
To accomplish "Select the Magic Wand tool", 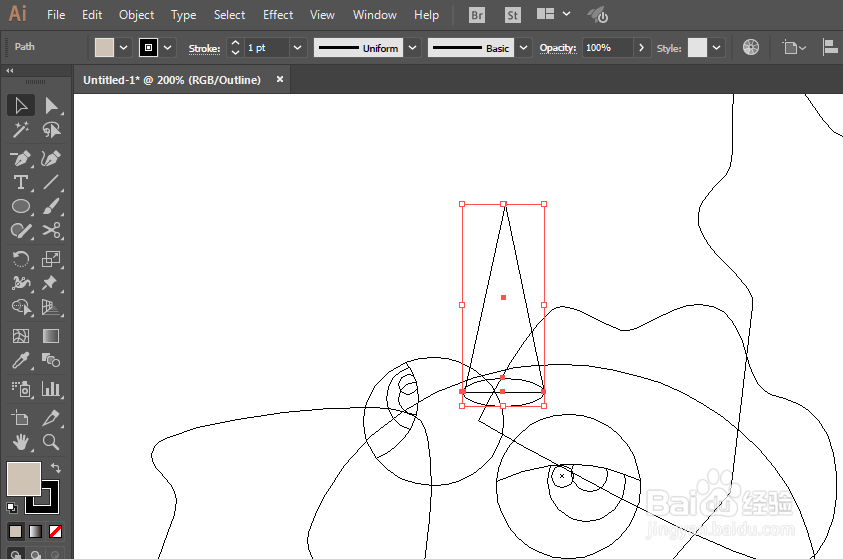I will [x=21, y=130].
